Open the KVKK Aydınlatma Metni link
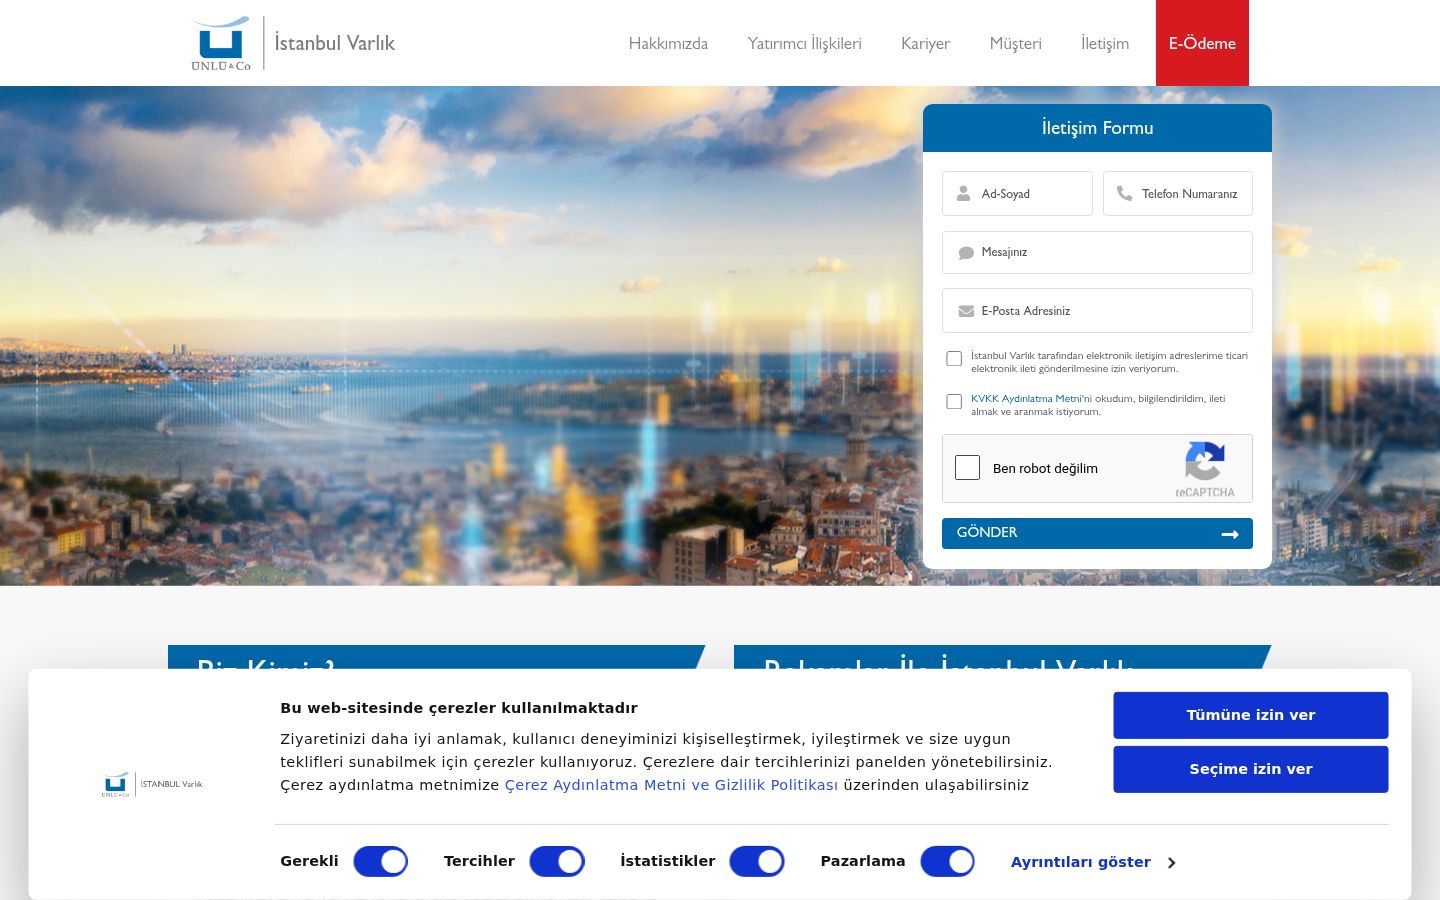The image size is (1440, 900). 1026,399
